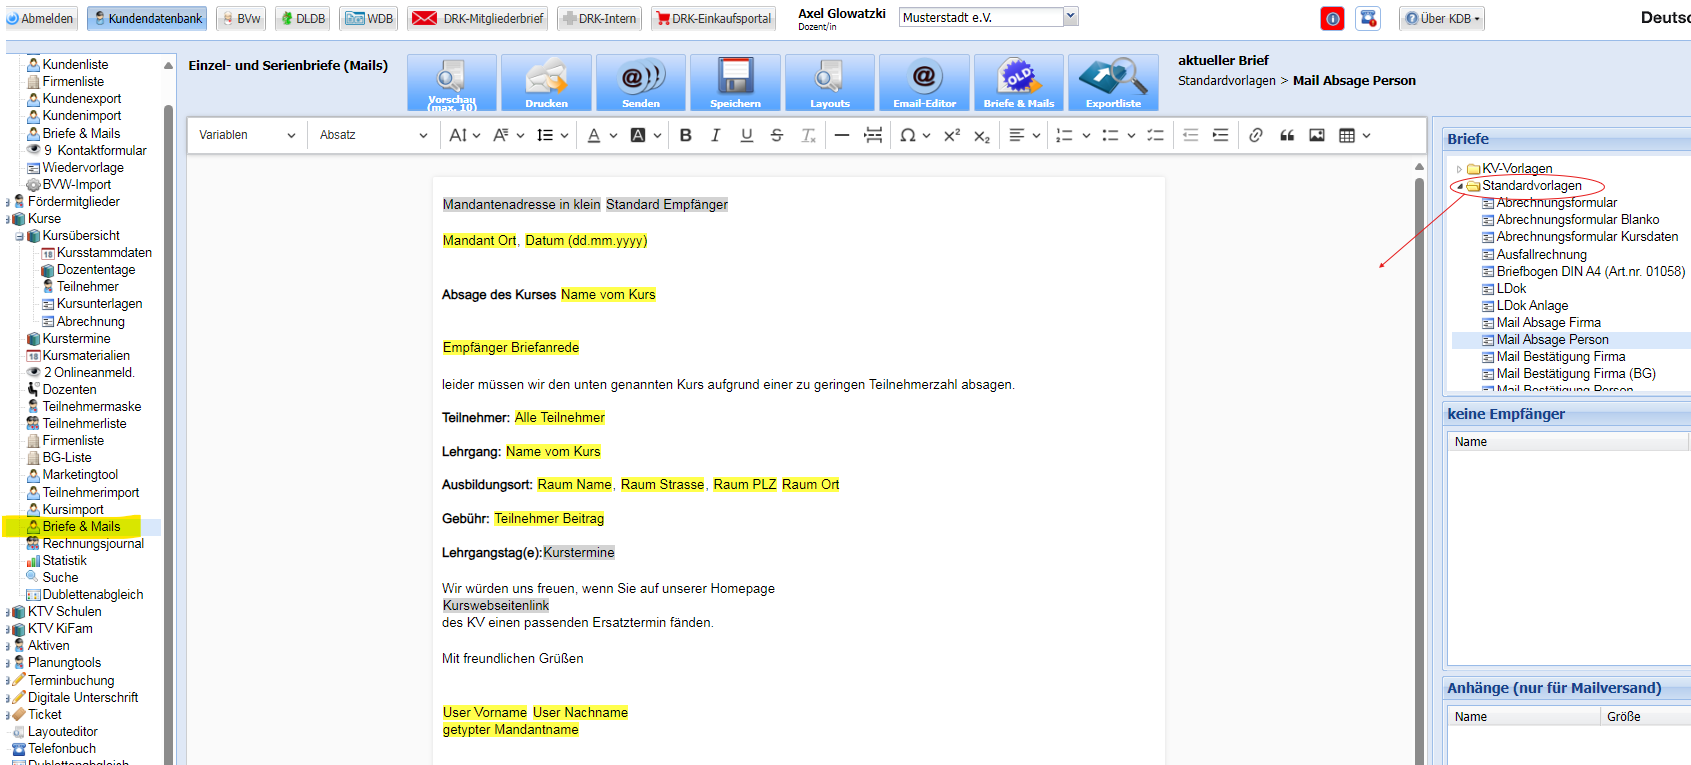
Task: Click the Abmelden button
Action: click(40, 18)
